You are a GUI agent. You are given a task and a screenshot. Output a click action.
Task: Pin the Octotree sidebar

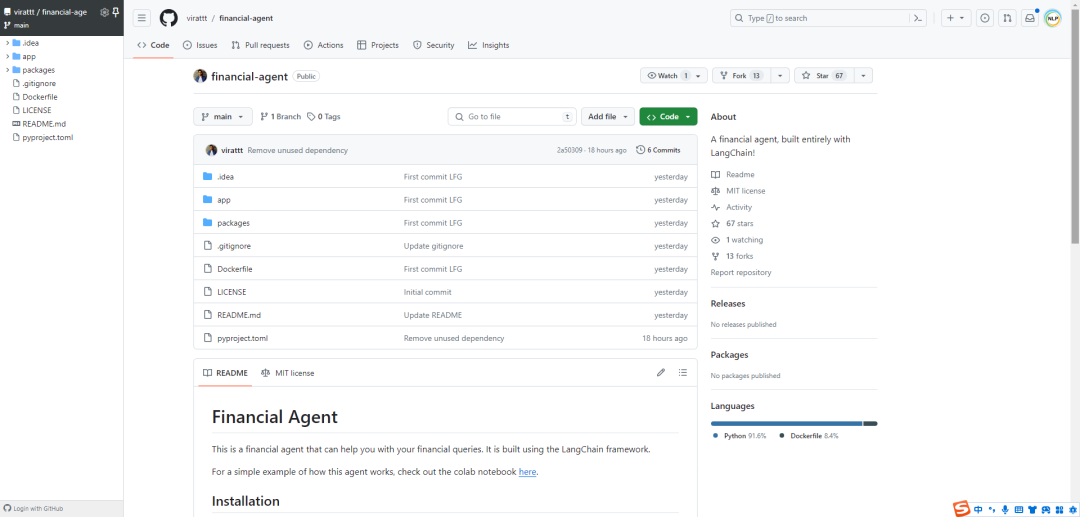[116, 12]
